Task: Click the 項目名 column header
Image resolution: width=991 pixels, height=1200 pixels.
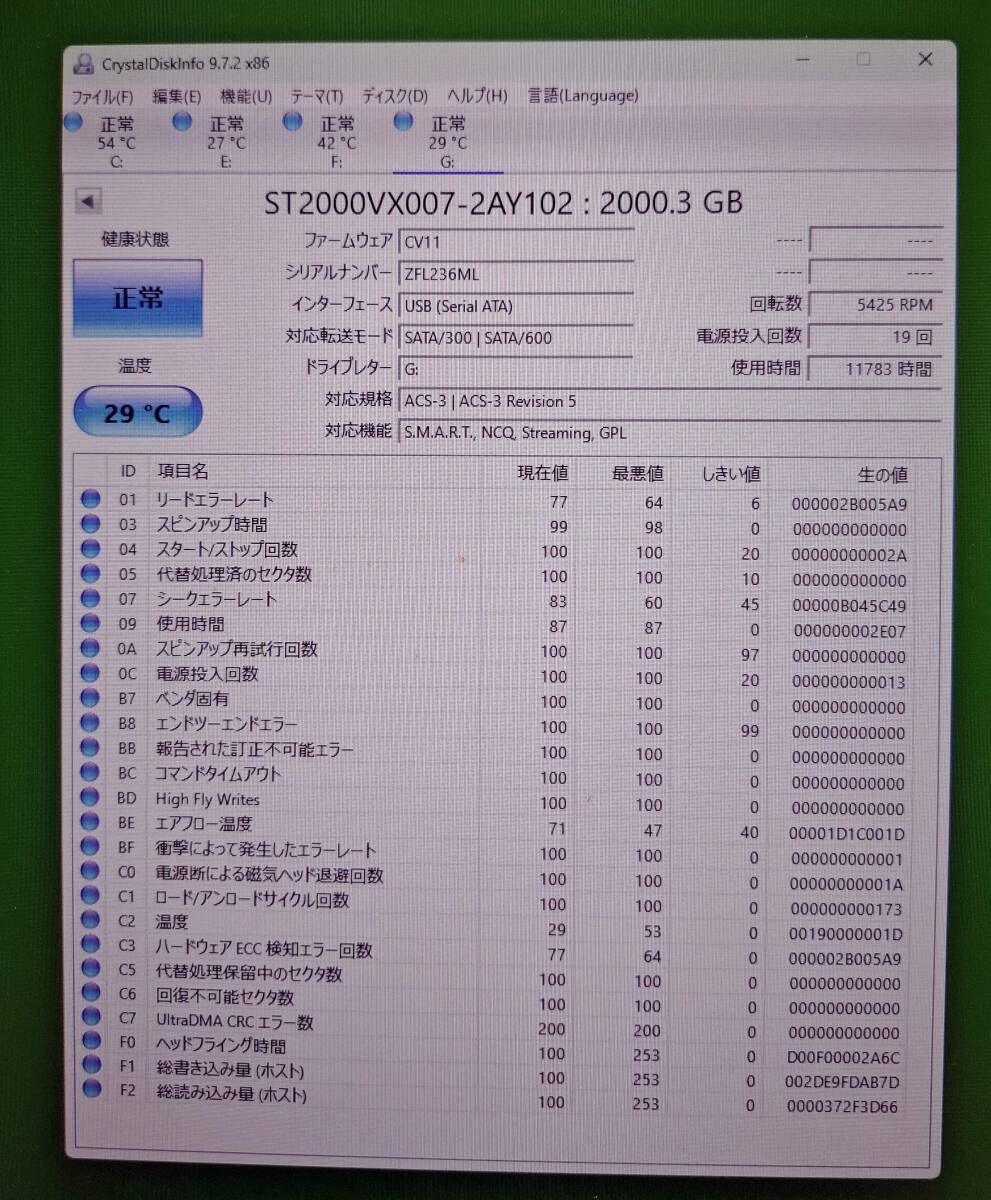Action: pyautogui.click(x=182, y=471)
